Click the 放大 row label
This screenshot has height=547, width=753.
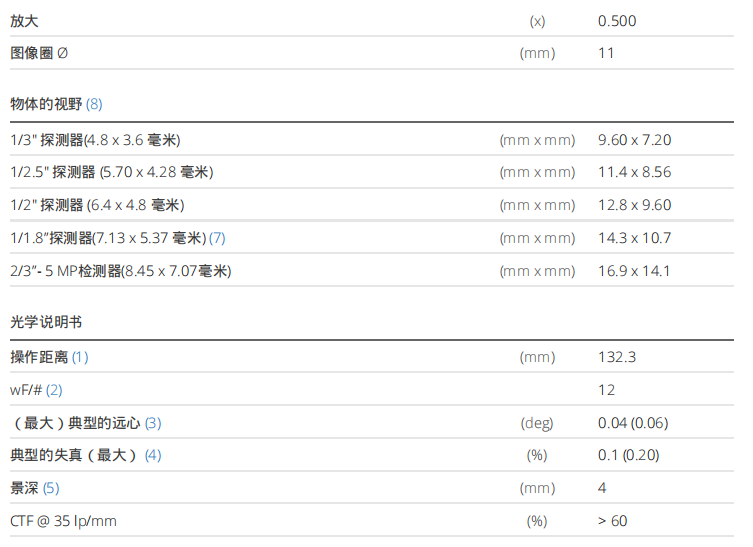click(25, 21)
